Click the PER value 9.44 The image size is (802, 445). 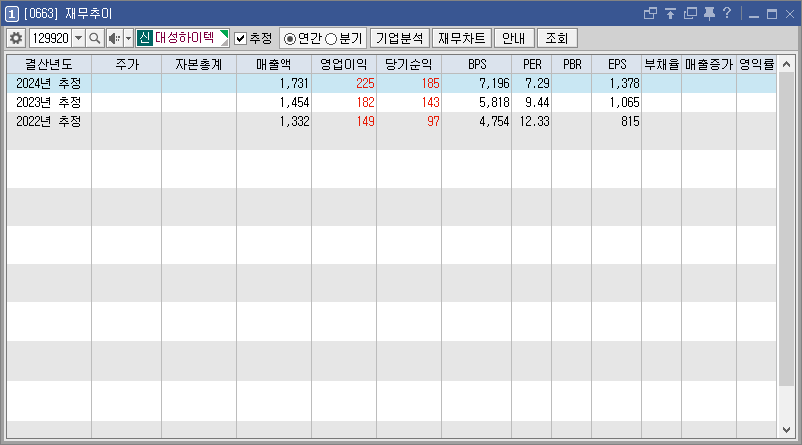click(537, 102)
